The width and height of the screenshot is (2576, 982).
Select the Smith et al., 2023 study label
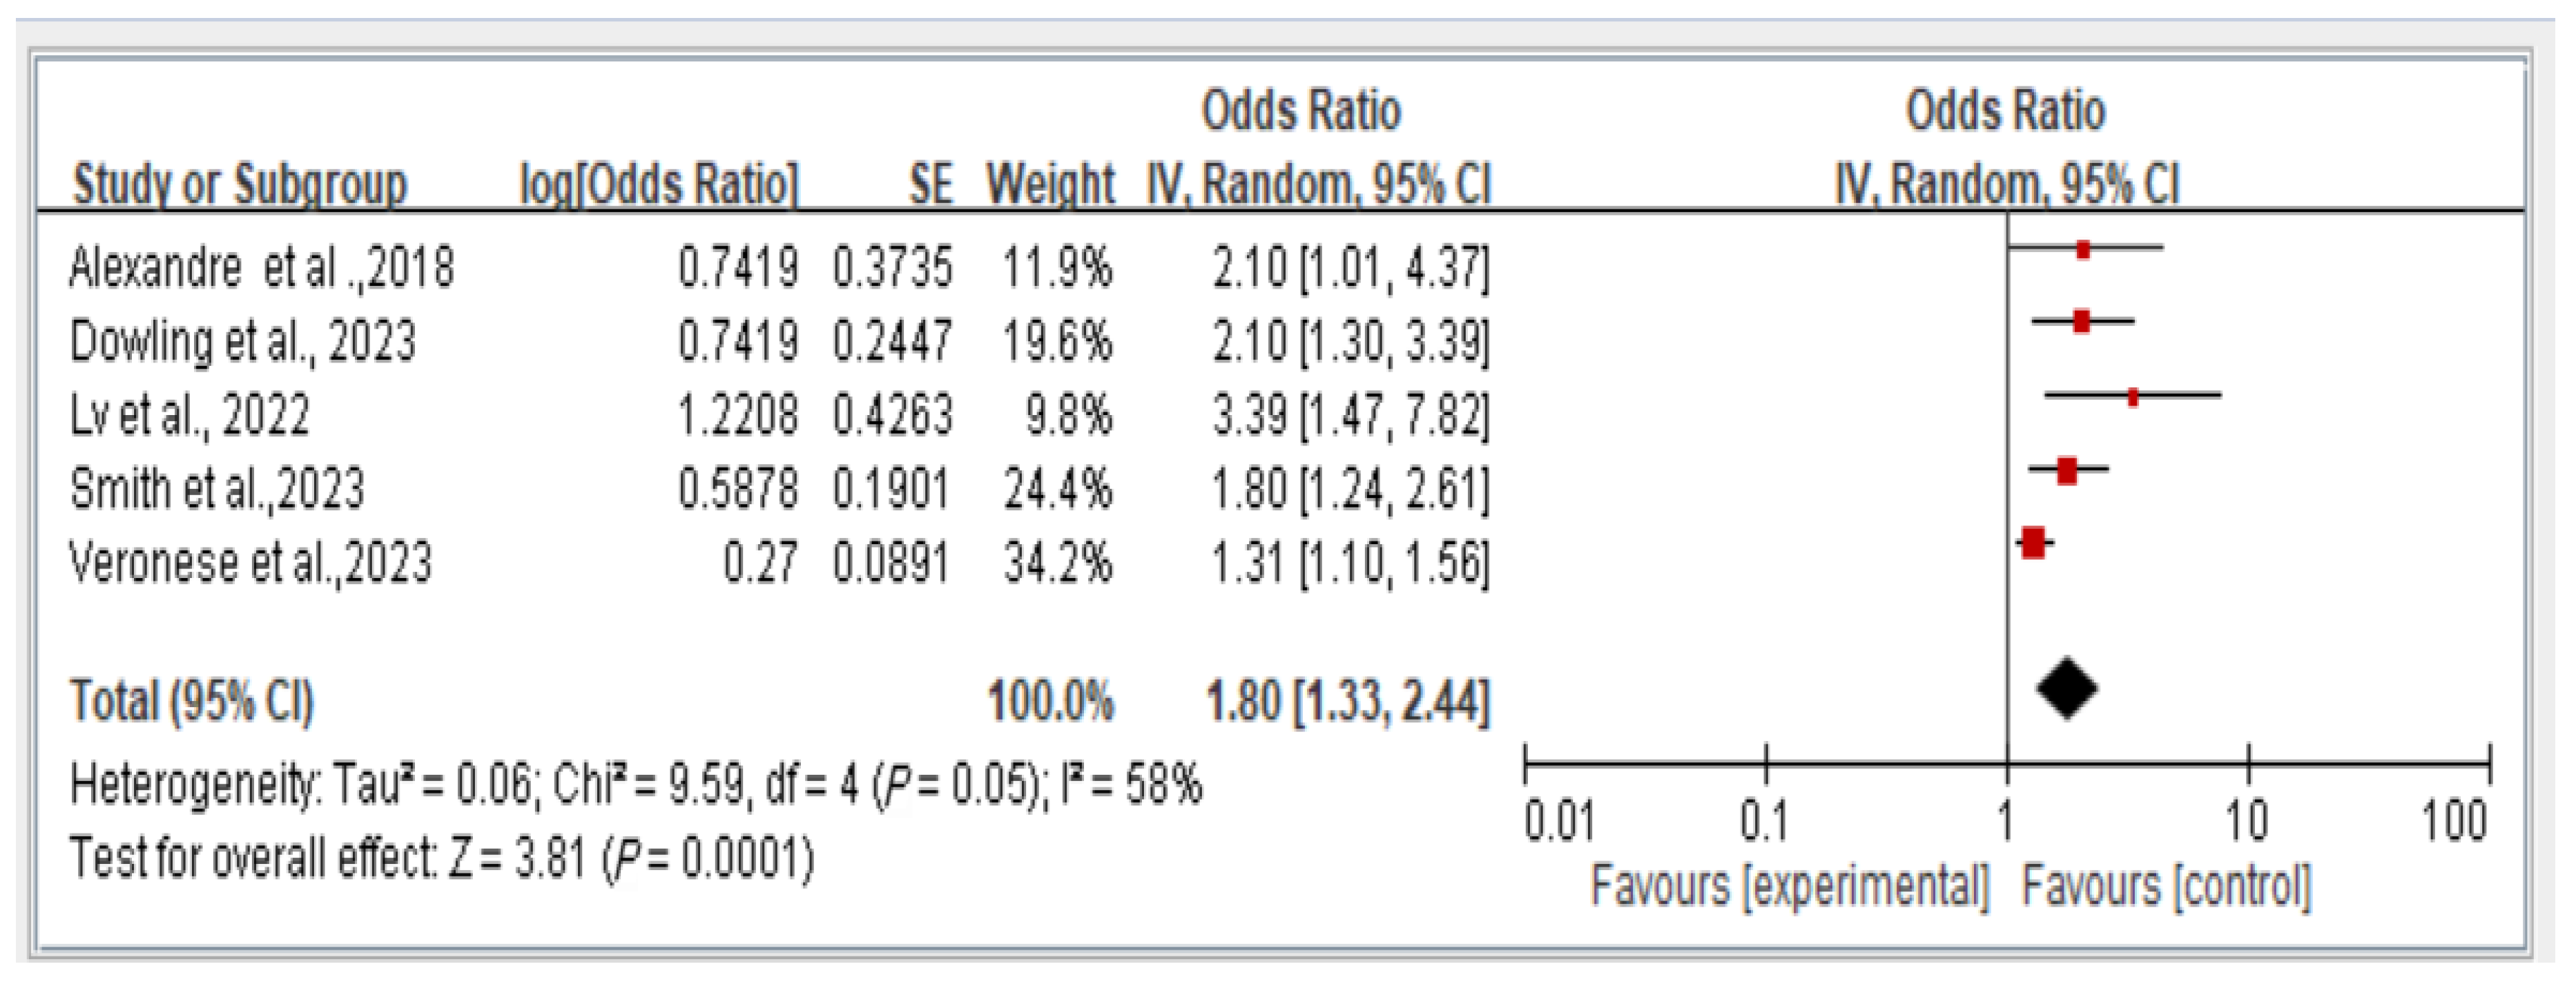pyautogui.click(x=217, y=489)
